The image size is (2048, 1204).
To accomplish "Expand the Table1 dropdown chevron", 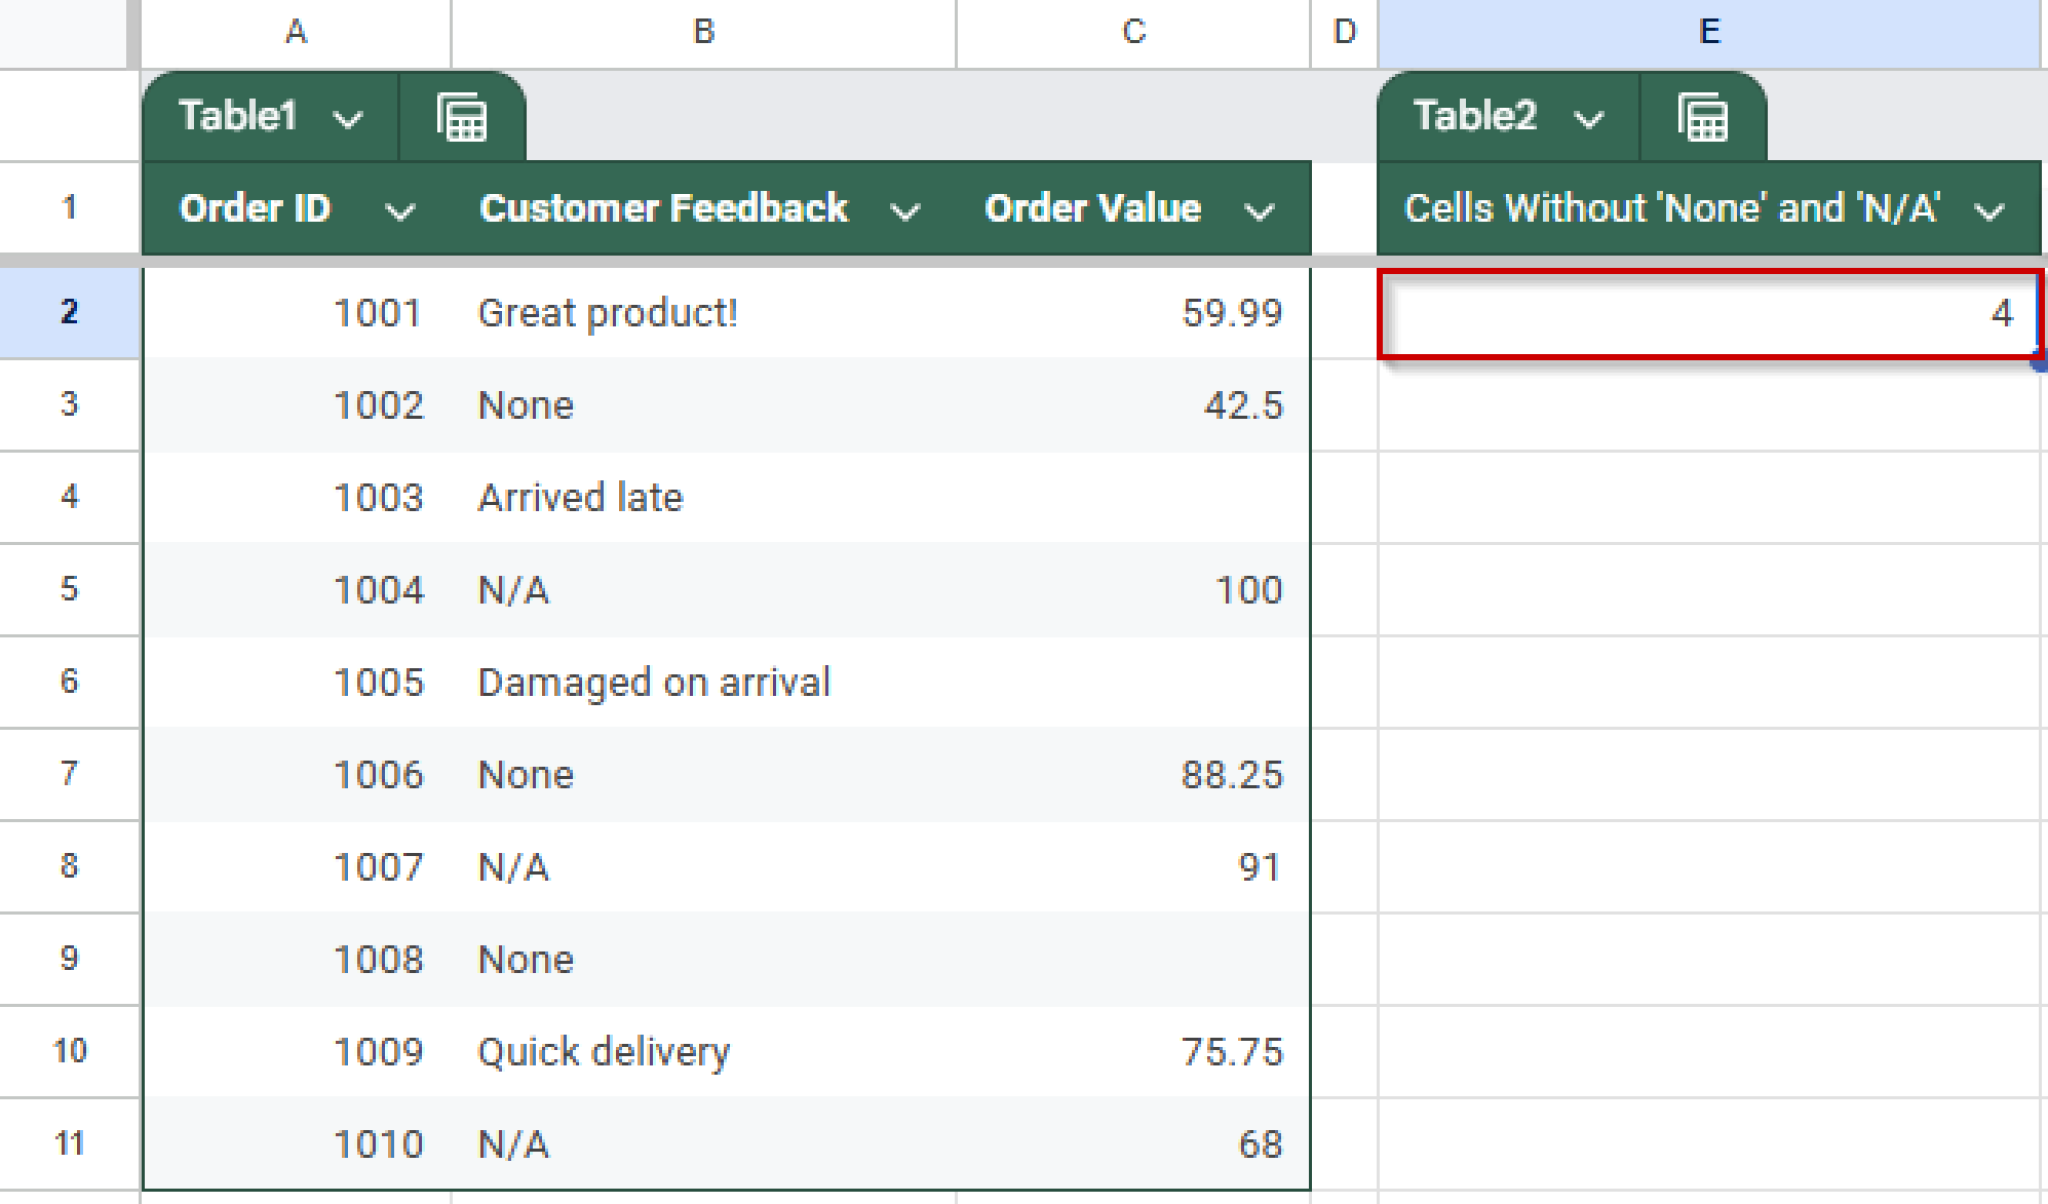I will click(347, 117).
